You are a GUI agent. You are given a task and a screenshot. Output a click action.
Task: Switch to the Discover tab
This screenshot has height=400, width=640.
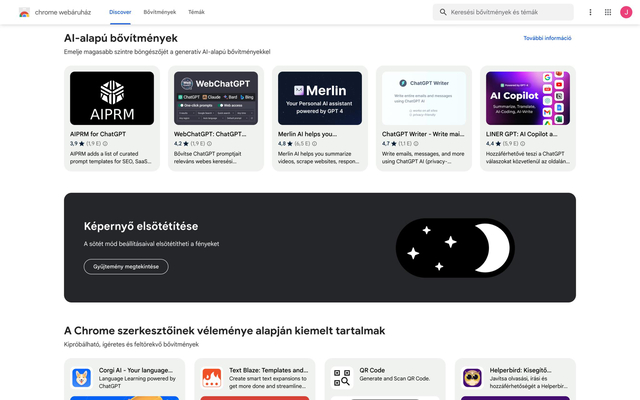120,12
